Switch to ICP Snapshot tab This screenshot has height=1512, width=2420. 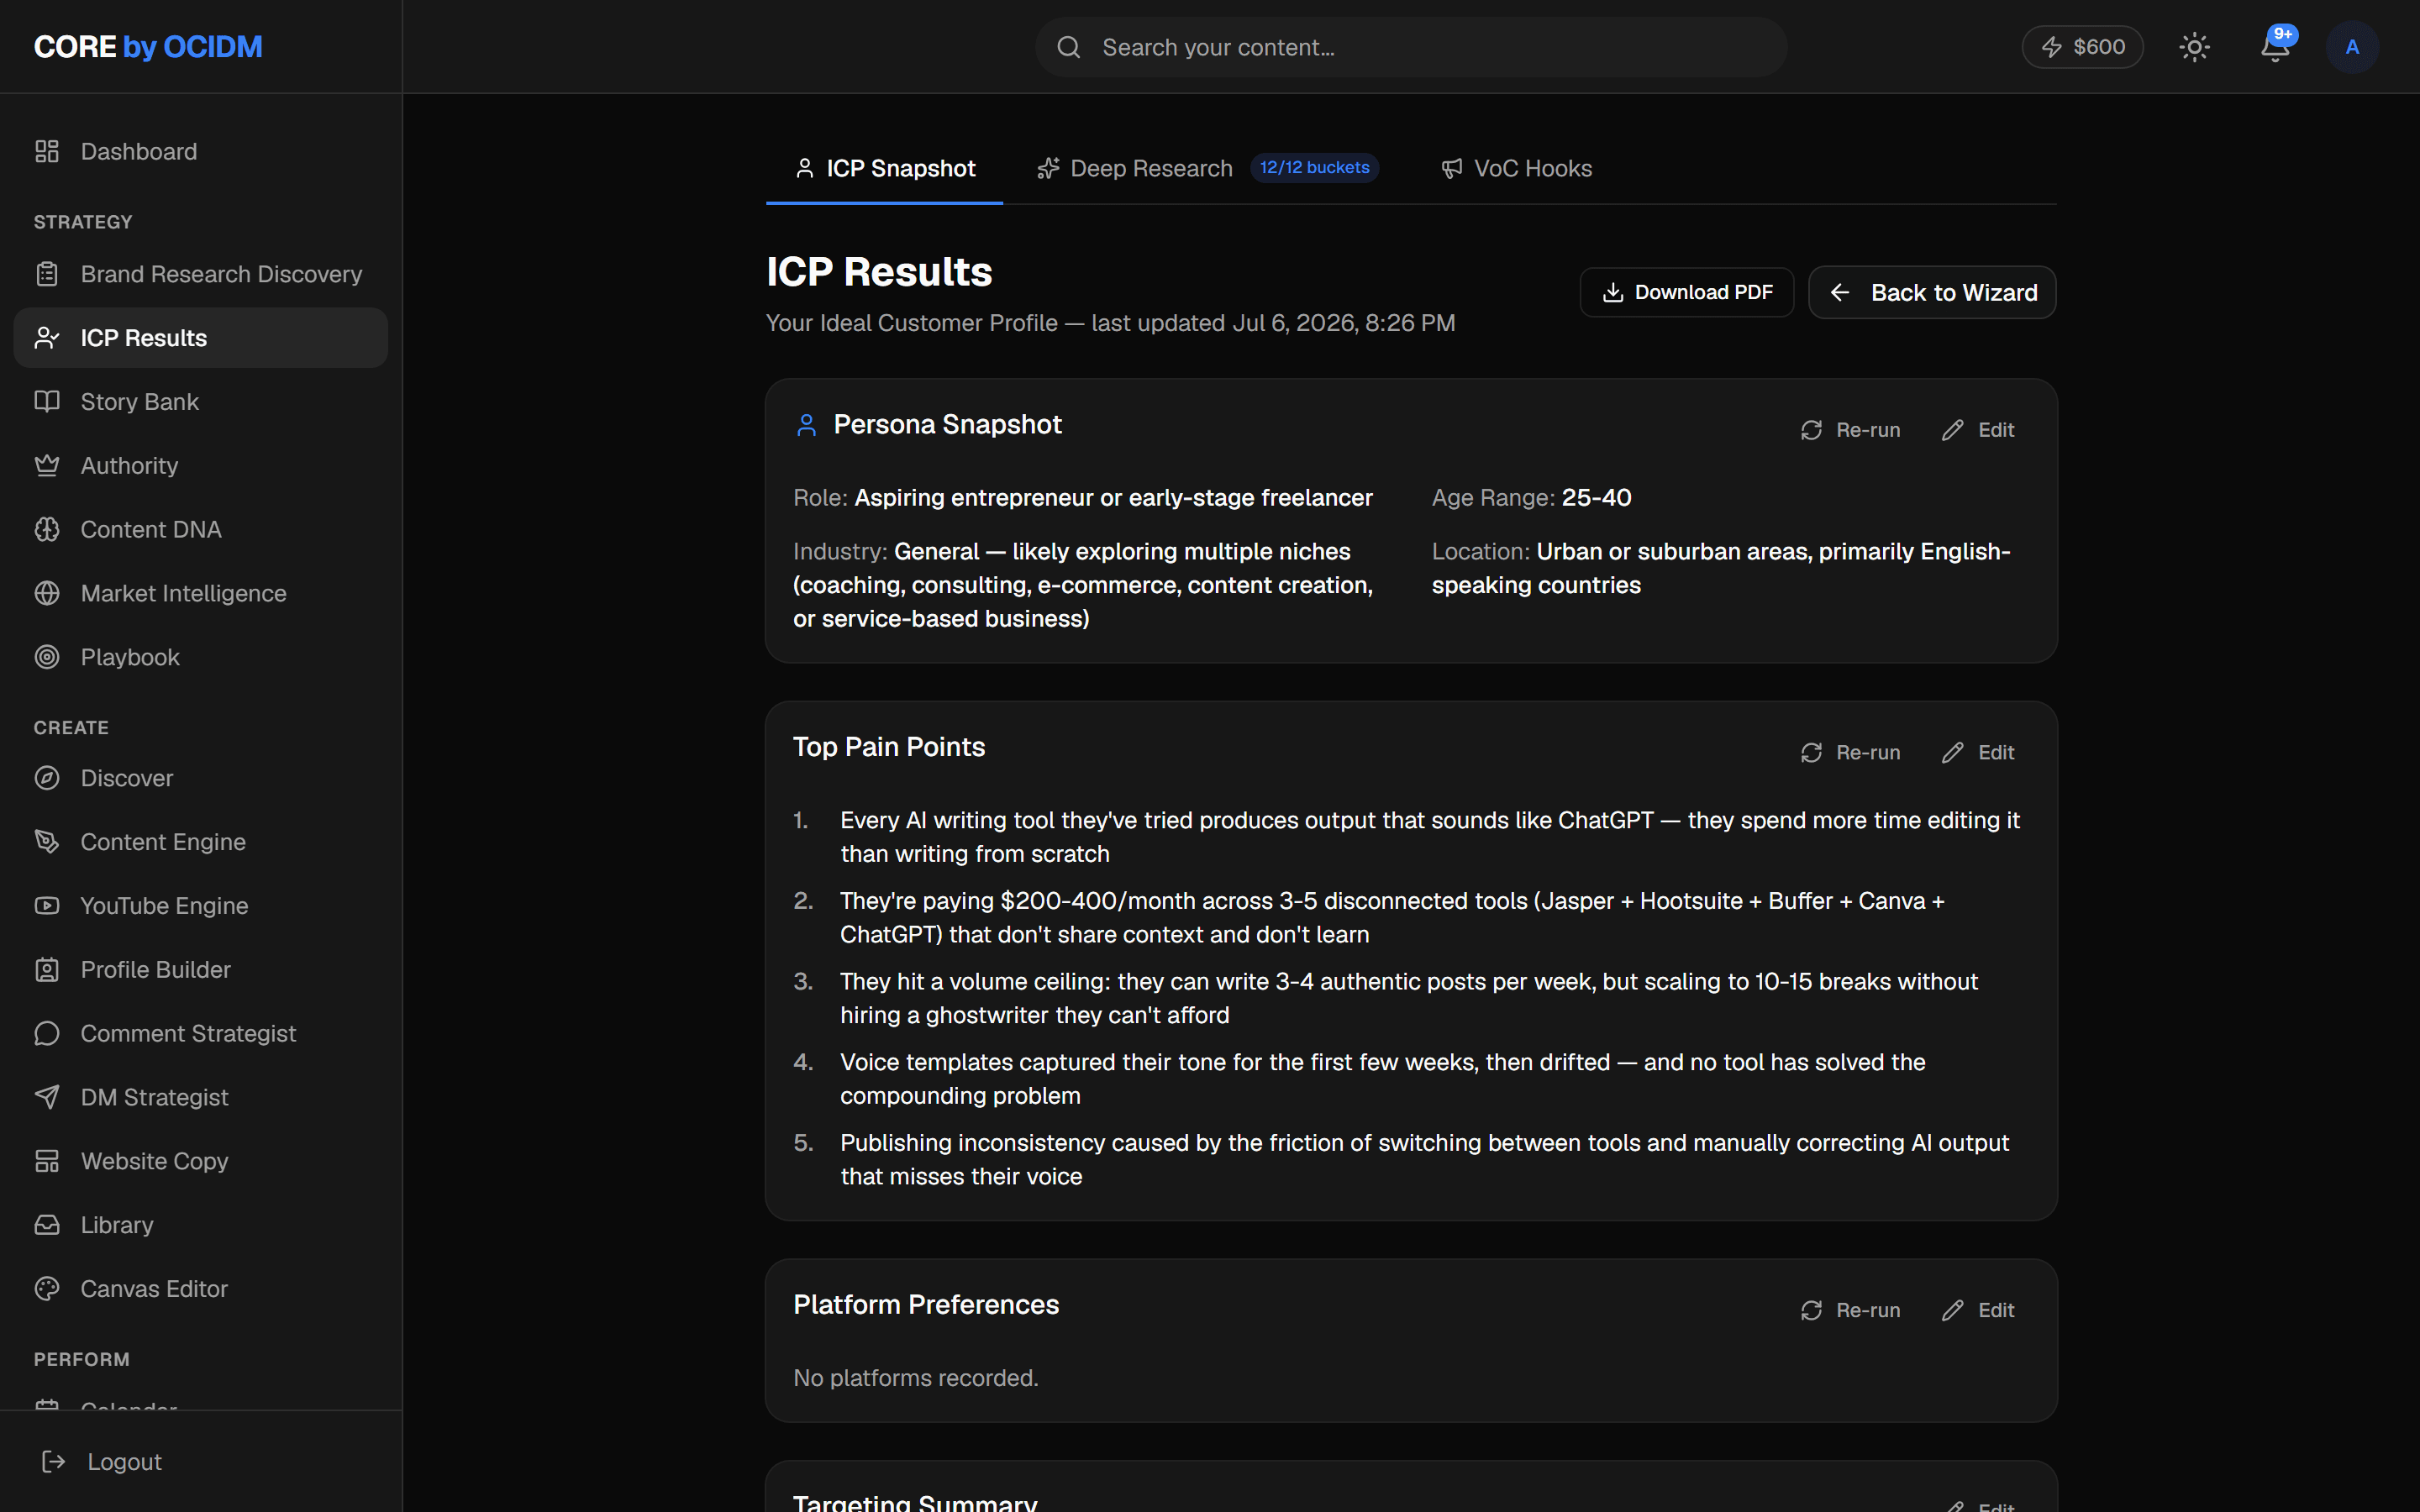coord(885,168)
